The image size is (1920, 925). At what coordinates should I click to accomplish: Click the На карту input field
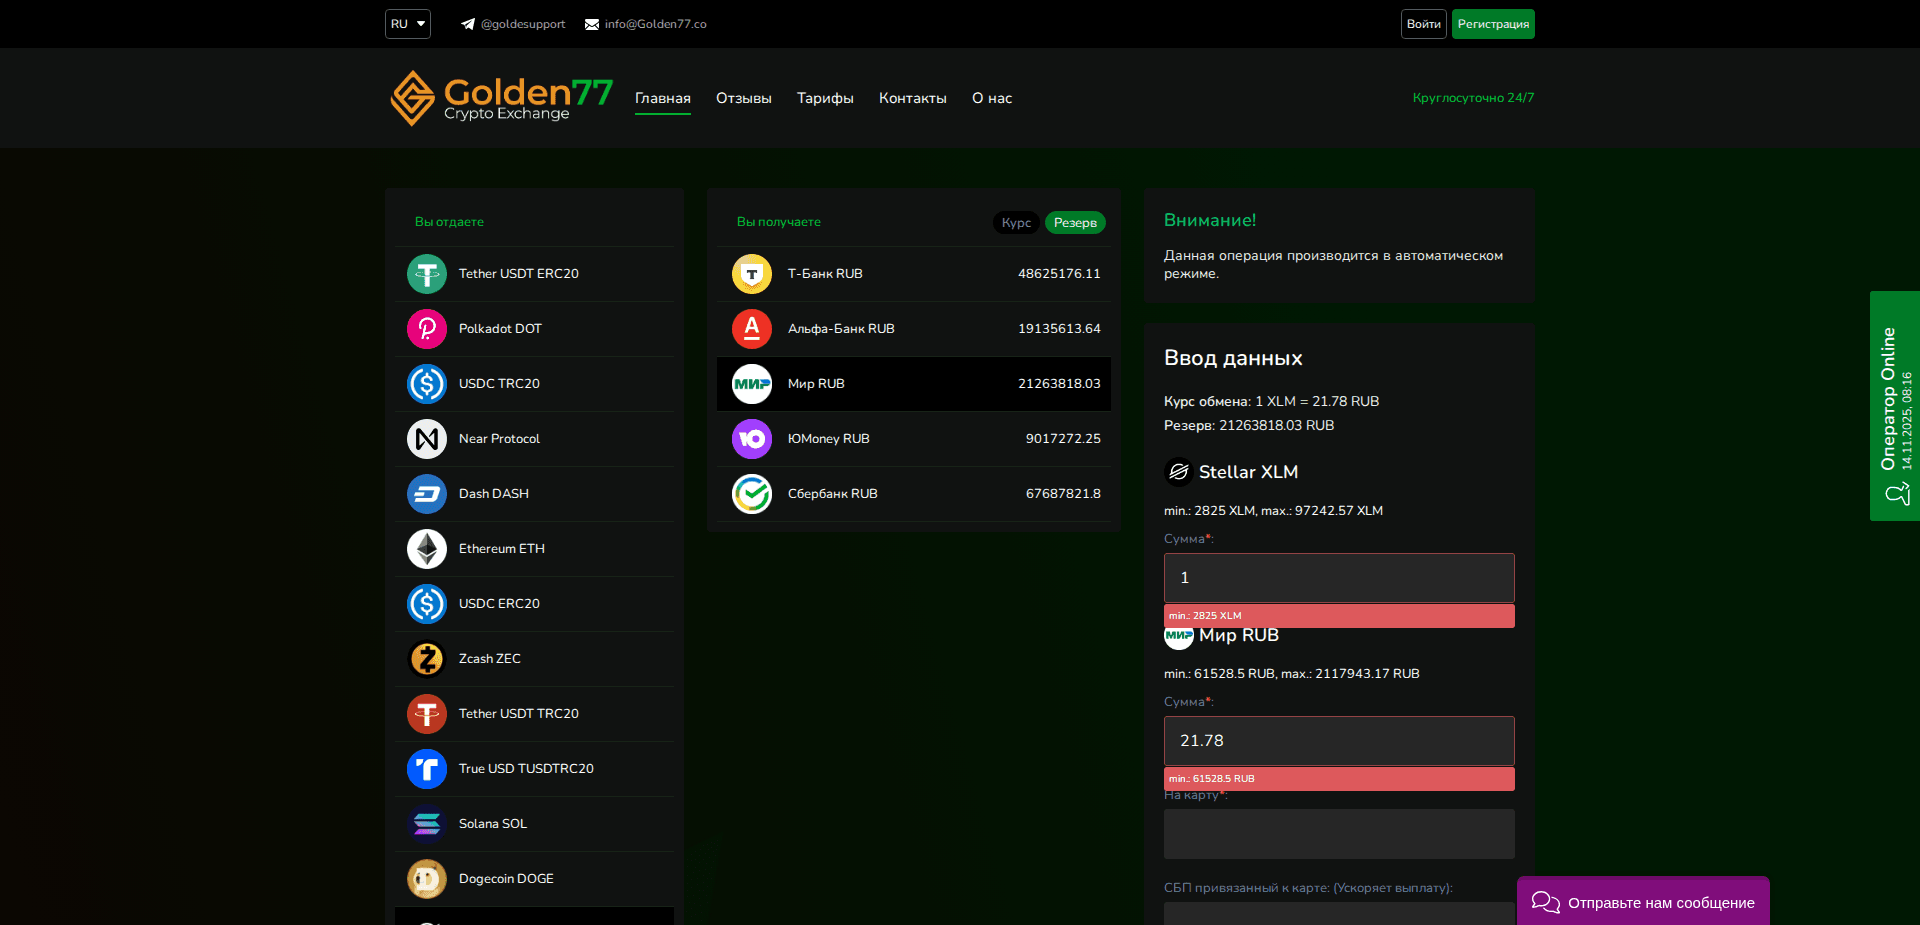(x=1338, y=833)
